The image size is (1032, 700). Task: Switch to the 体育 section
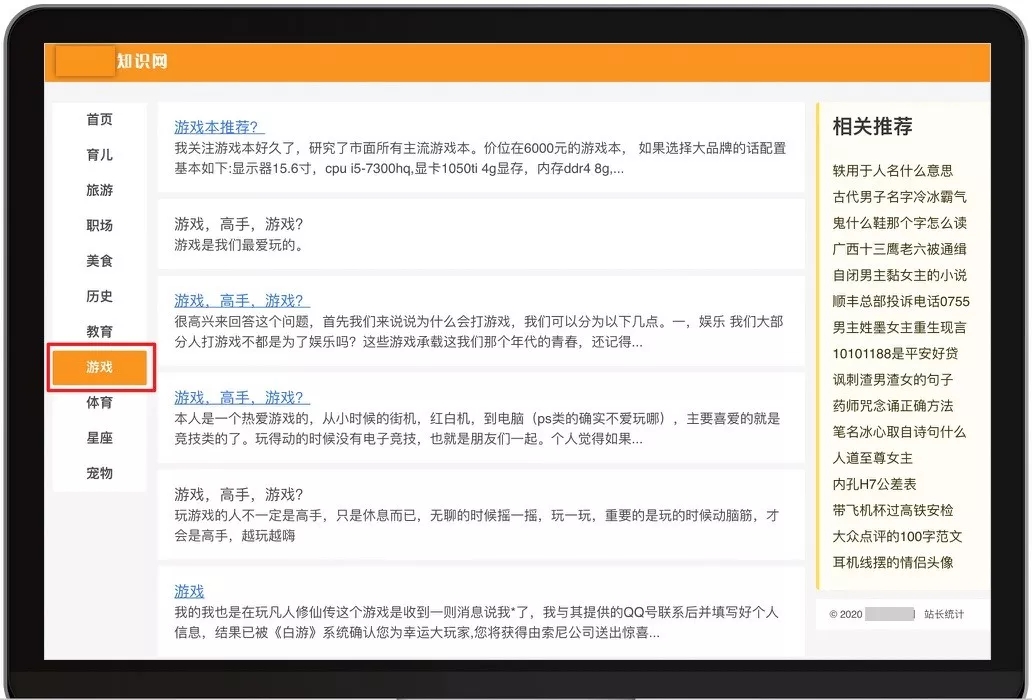click(x=99, y=402)
